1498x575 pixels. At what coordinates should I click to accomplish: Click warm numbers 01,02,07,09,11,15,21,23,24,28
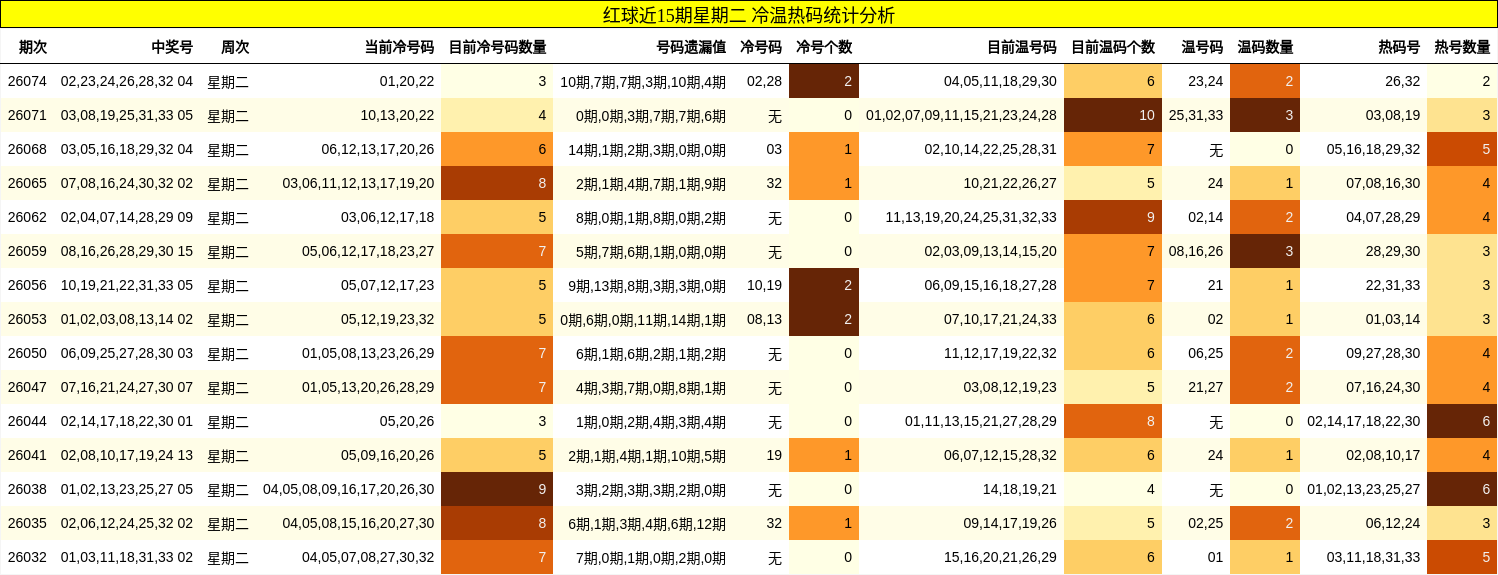point(961,115)
